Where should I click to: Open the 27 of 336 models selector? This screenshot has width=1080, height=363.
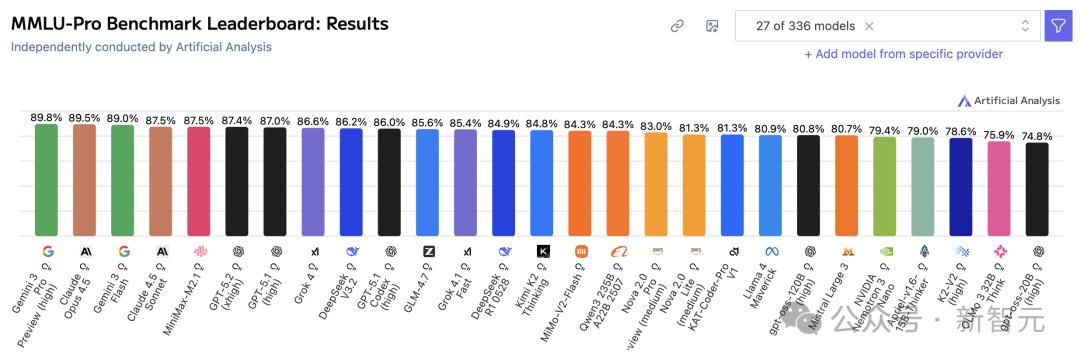(888, 26)
